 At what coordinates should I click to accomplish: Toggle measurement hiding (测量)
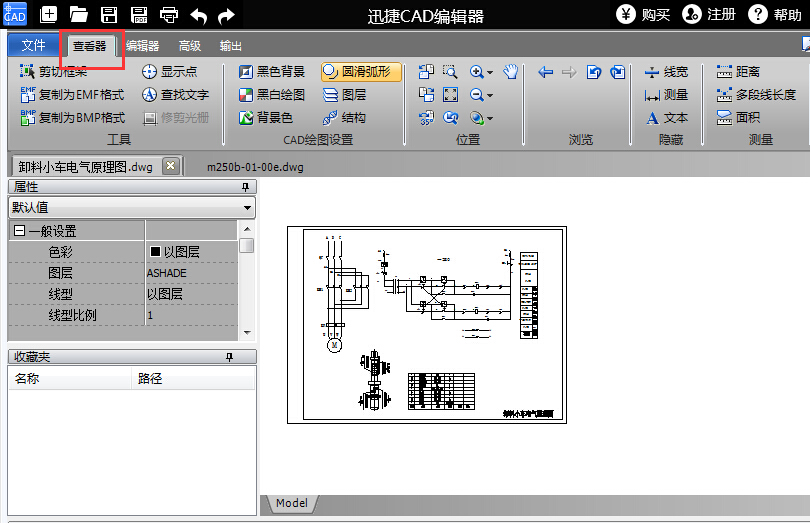pyautogui.click(x=666, y=95)
